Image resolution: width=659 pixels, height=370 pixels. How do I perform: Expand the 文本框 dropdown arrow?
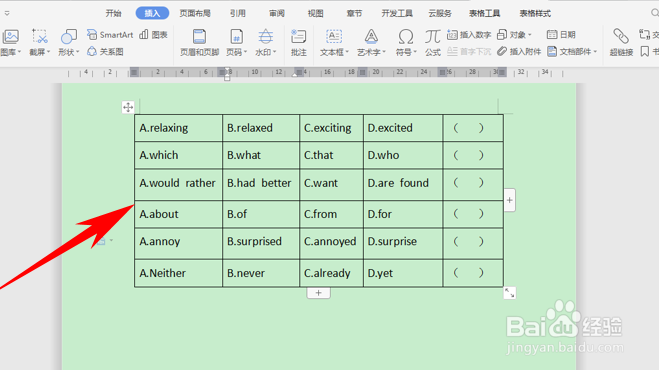coord(347,52)
